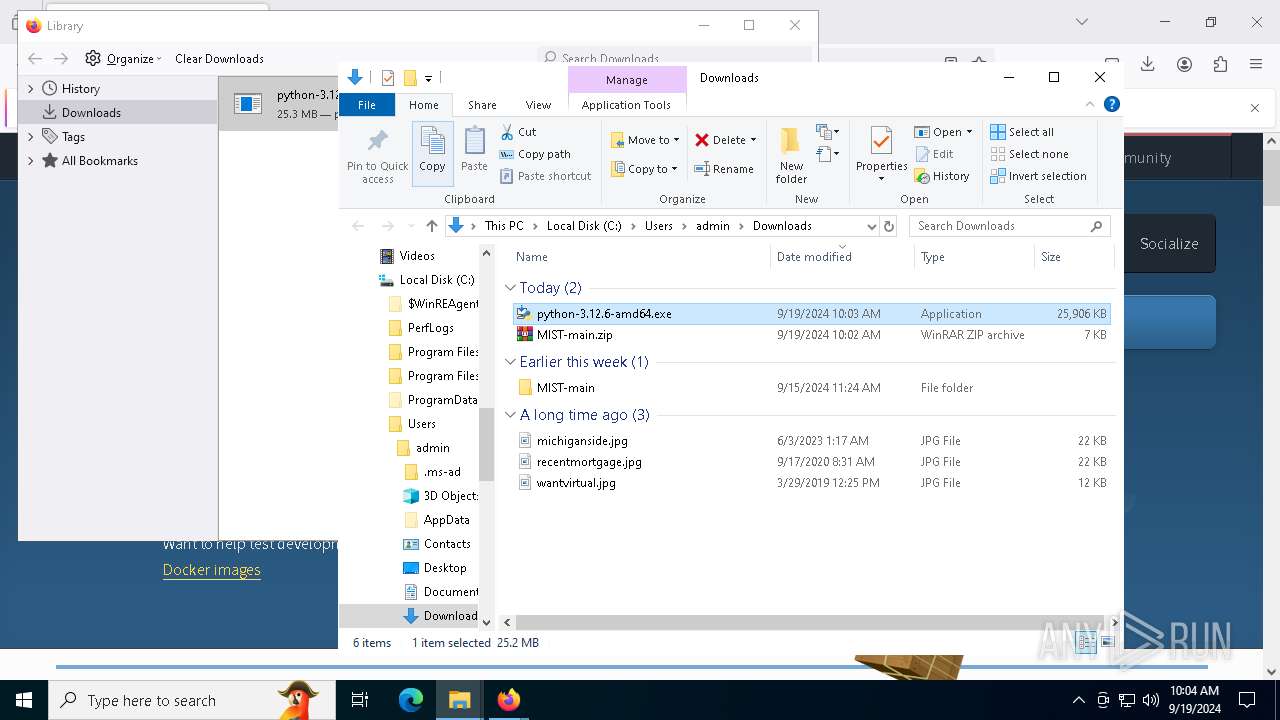
Task: Delete the selected file
Action: click(x=720, y=140)
